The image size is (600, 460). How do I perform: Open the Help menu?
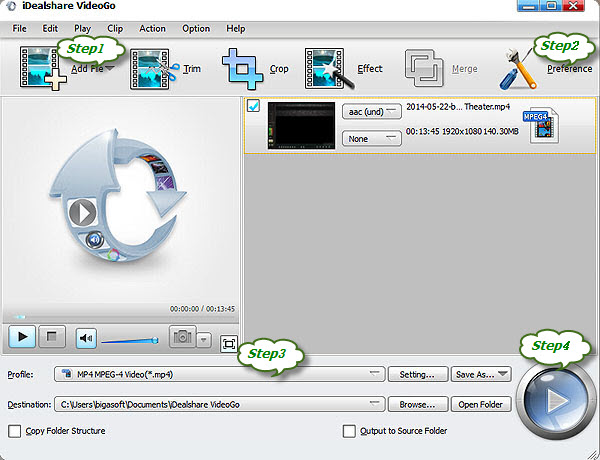235,29
